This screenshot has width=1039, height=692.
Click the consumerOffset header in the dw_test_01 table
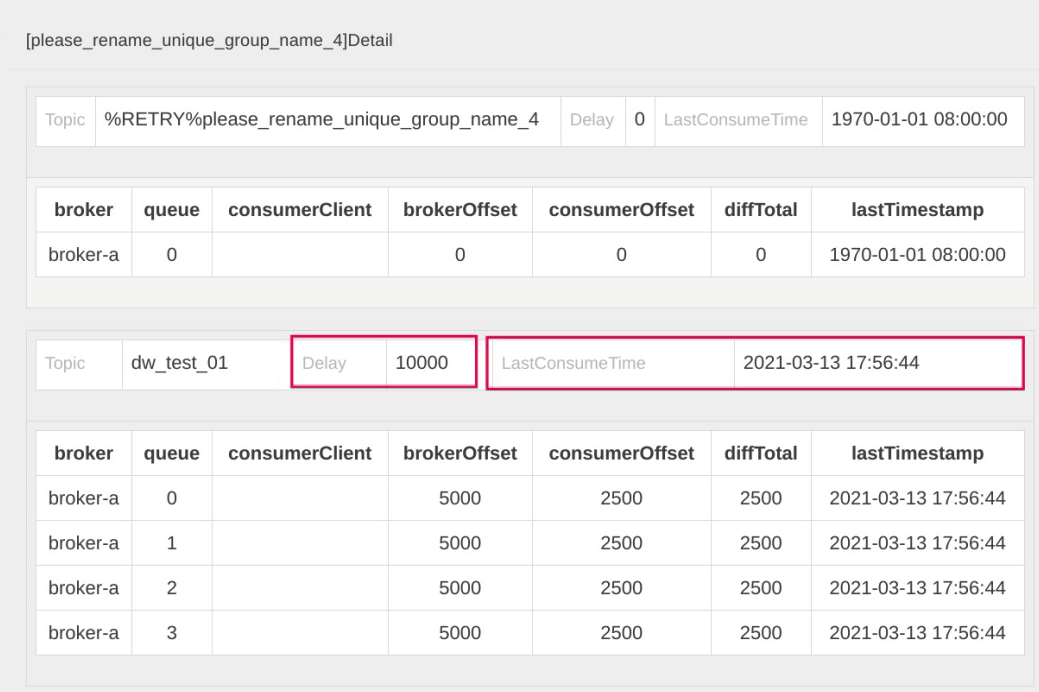pyautogui.click(x=621, y=453)
